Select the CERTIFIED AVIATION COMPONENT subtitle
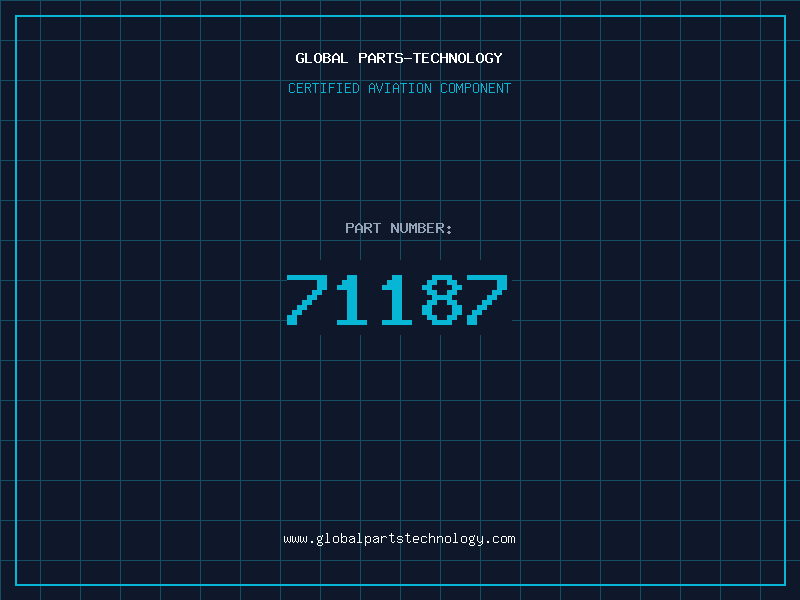The height and width of the screenshot is (600, 800). pyautogui.click(x=399, y=88)
